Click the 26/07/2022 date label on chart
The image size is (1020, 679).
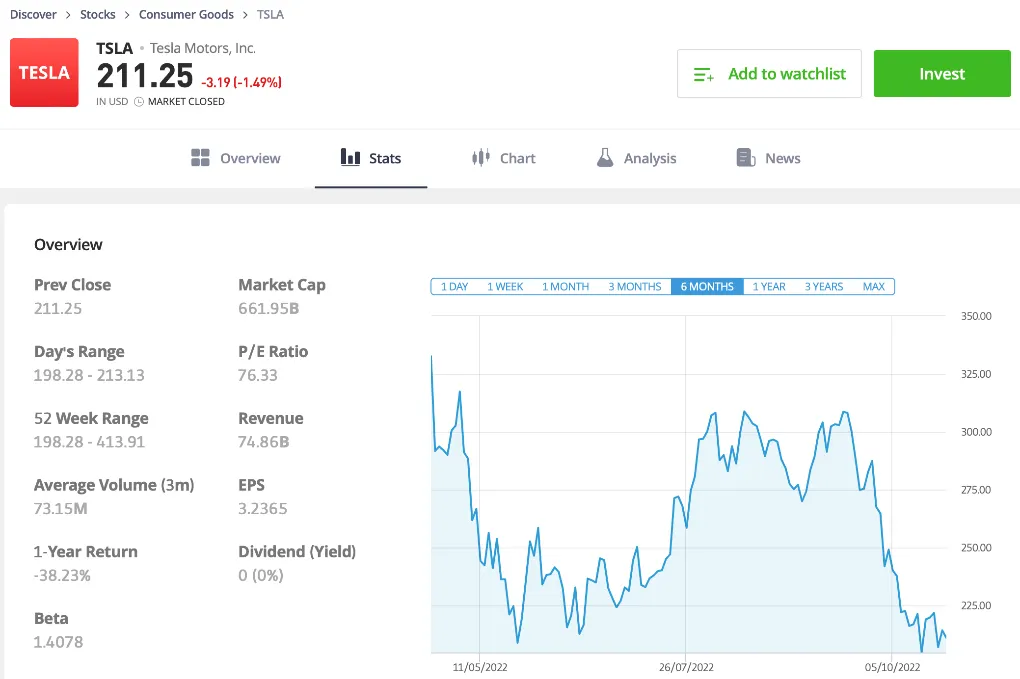coord(686,667)
